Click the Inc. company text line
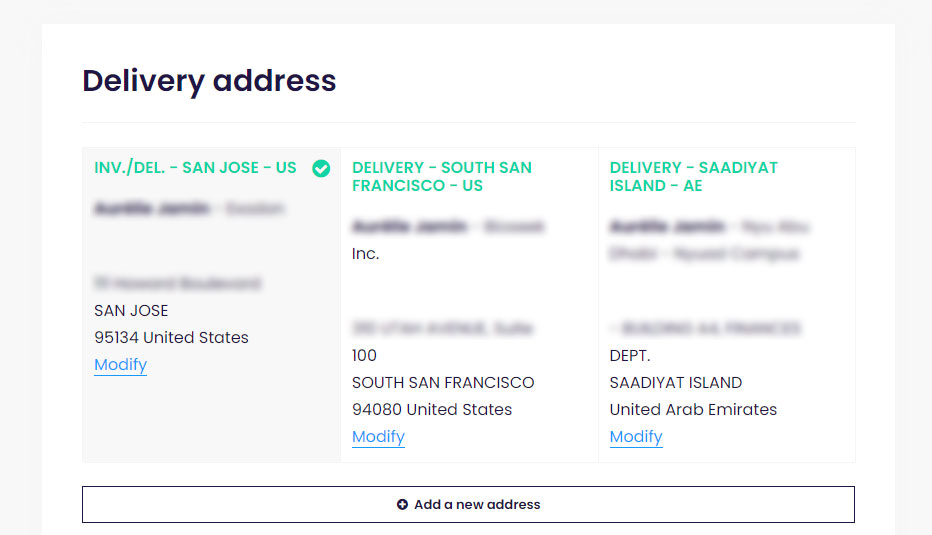The height and width of the screenshot is (535, 932). (x=366, y=254)
